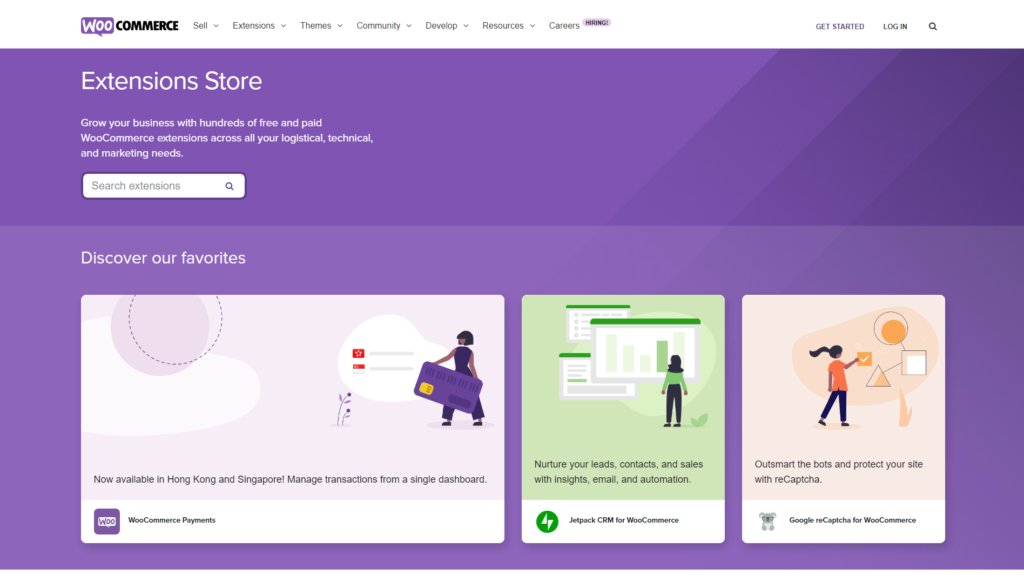Viewport: 1024px width, 582px height.
Task: Open the Extensions menu
Action: 253,26
